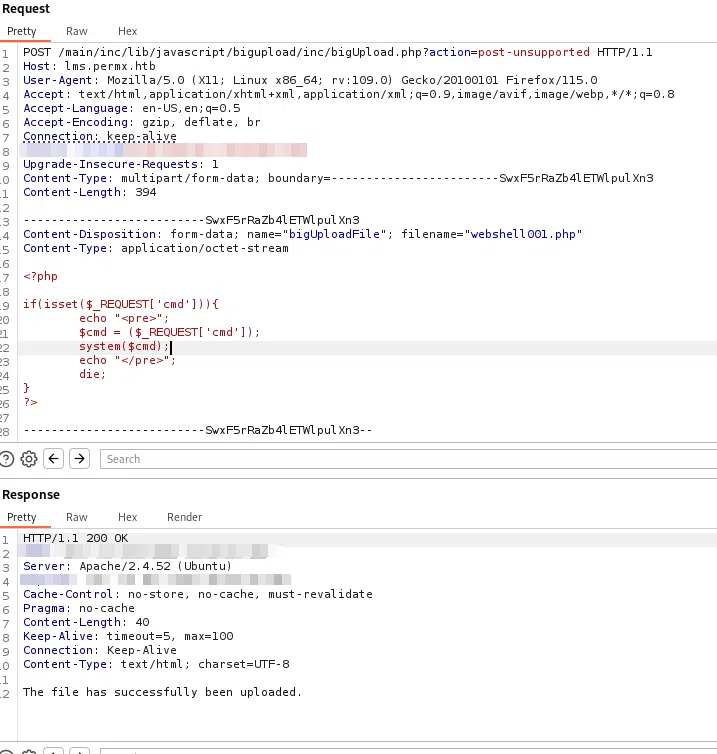Click the 'Connection: keep-alive' request header
This screenshot has height=754, width=717.
coord(100,136)
